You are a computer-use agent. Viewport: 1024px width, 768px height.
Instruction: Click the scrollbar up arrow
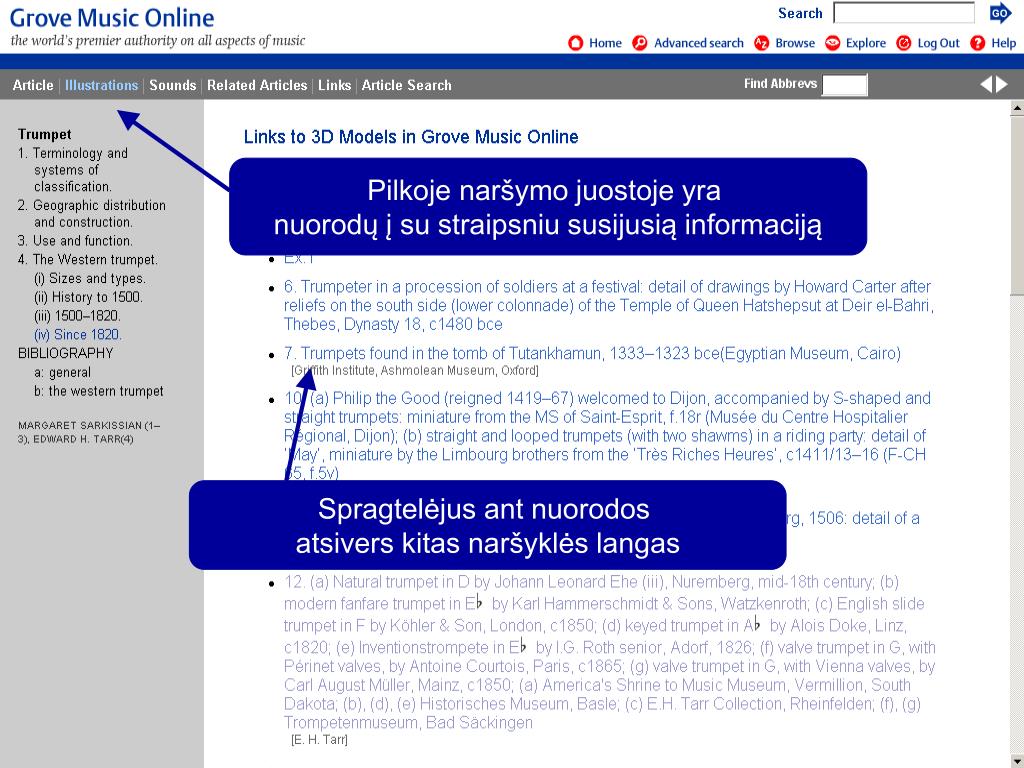(x=1017, y=107)
